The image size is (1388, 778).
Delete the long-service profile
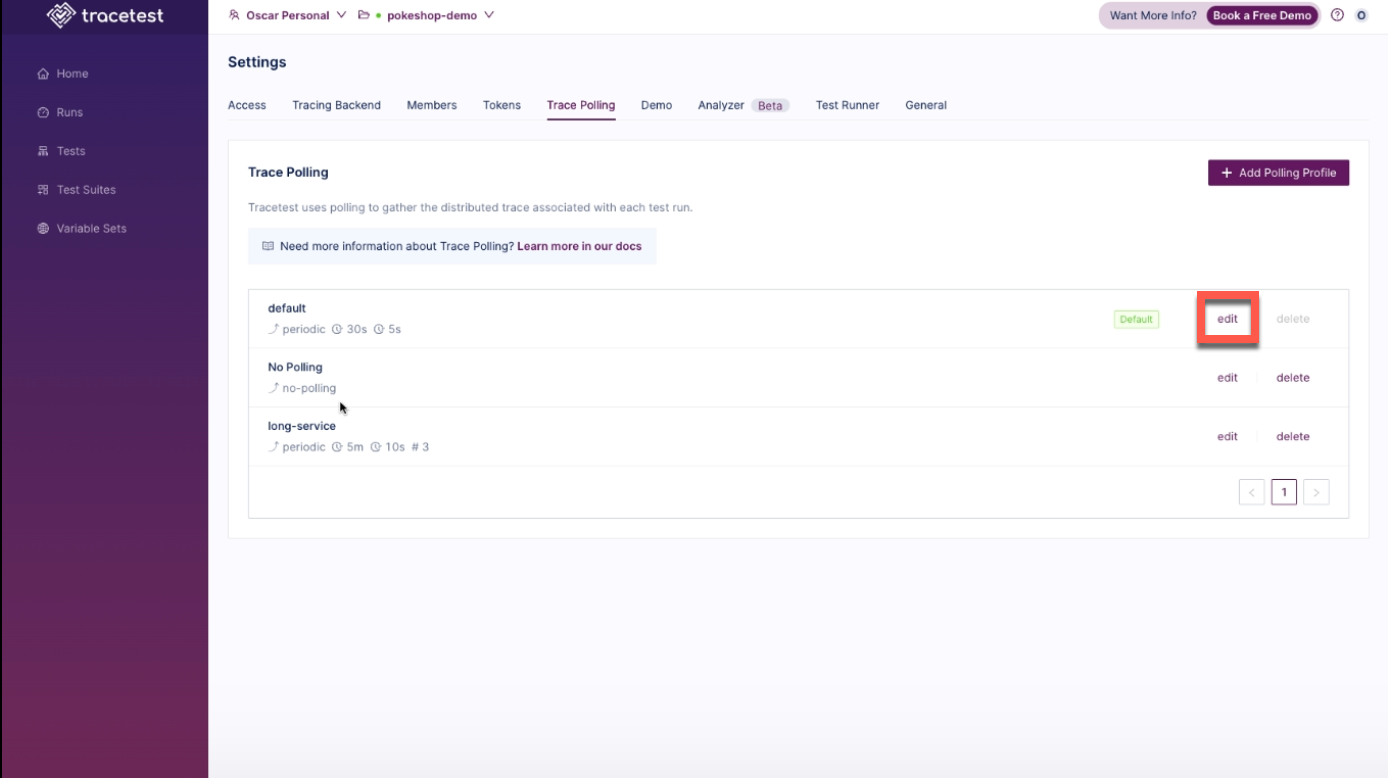coord(1293,437)
